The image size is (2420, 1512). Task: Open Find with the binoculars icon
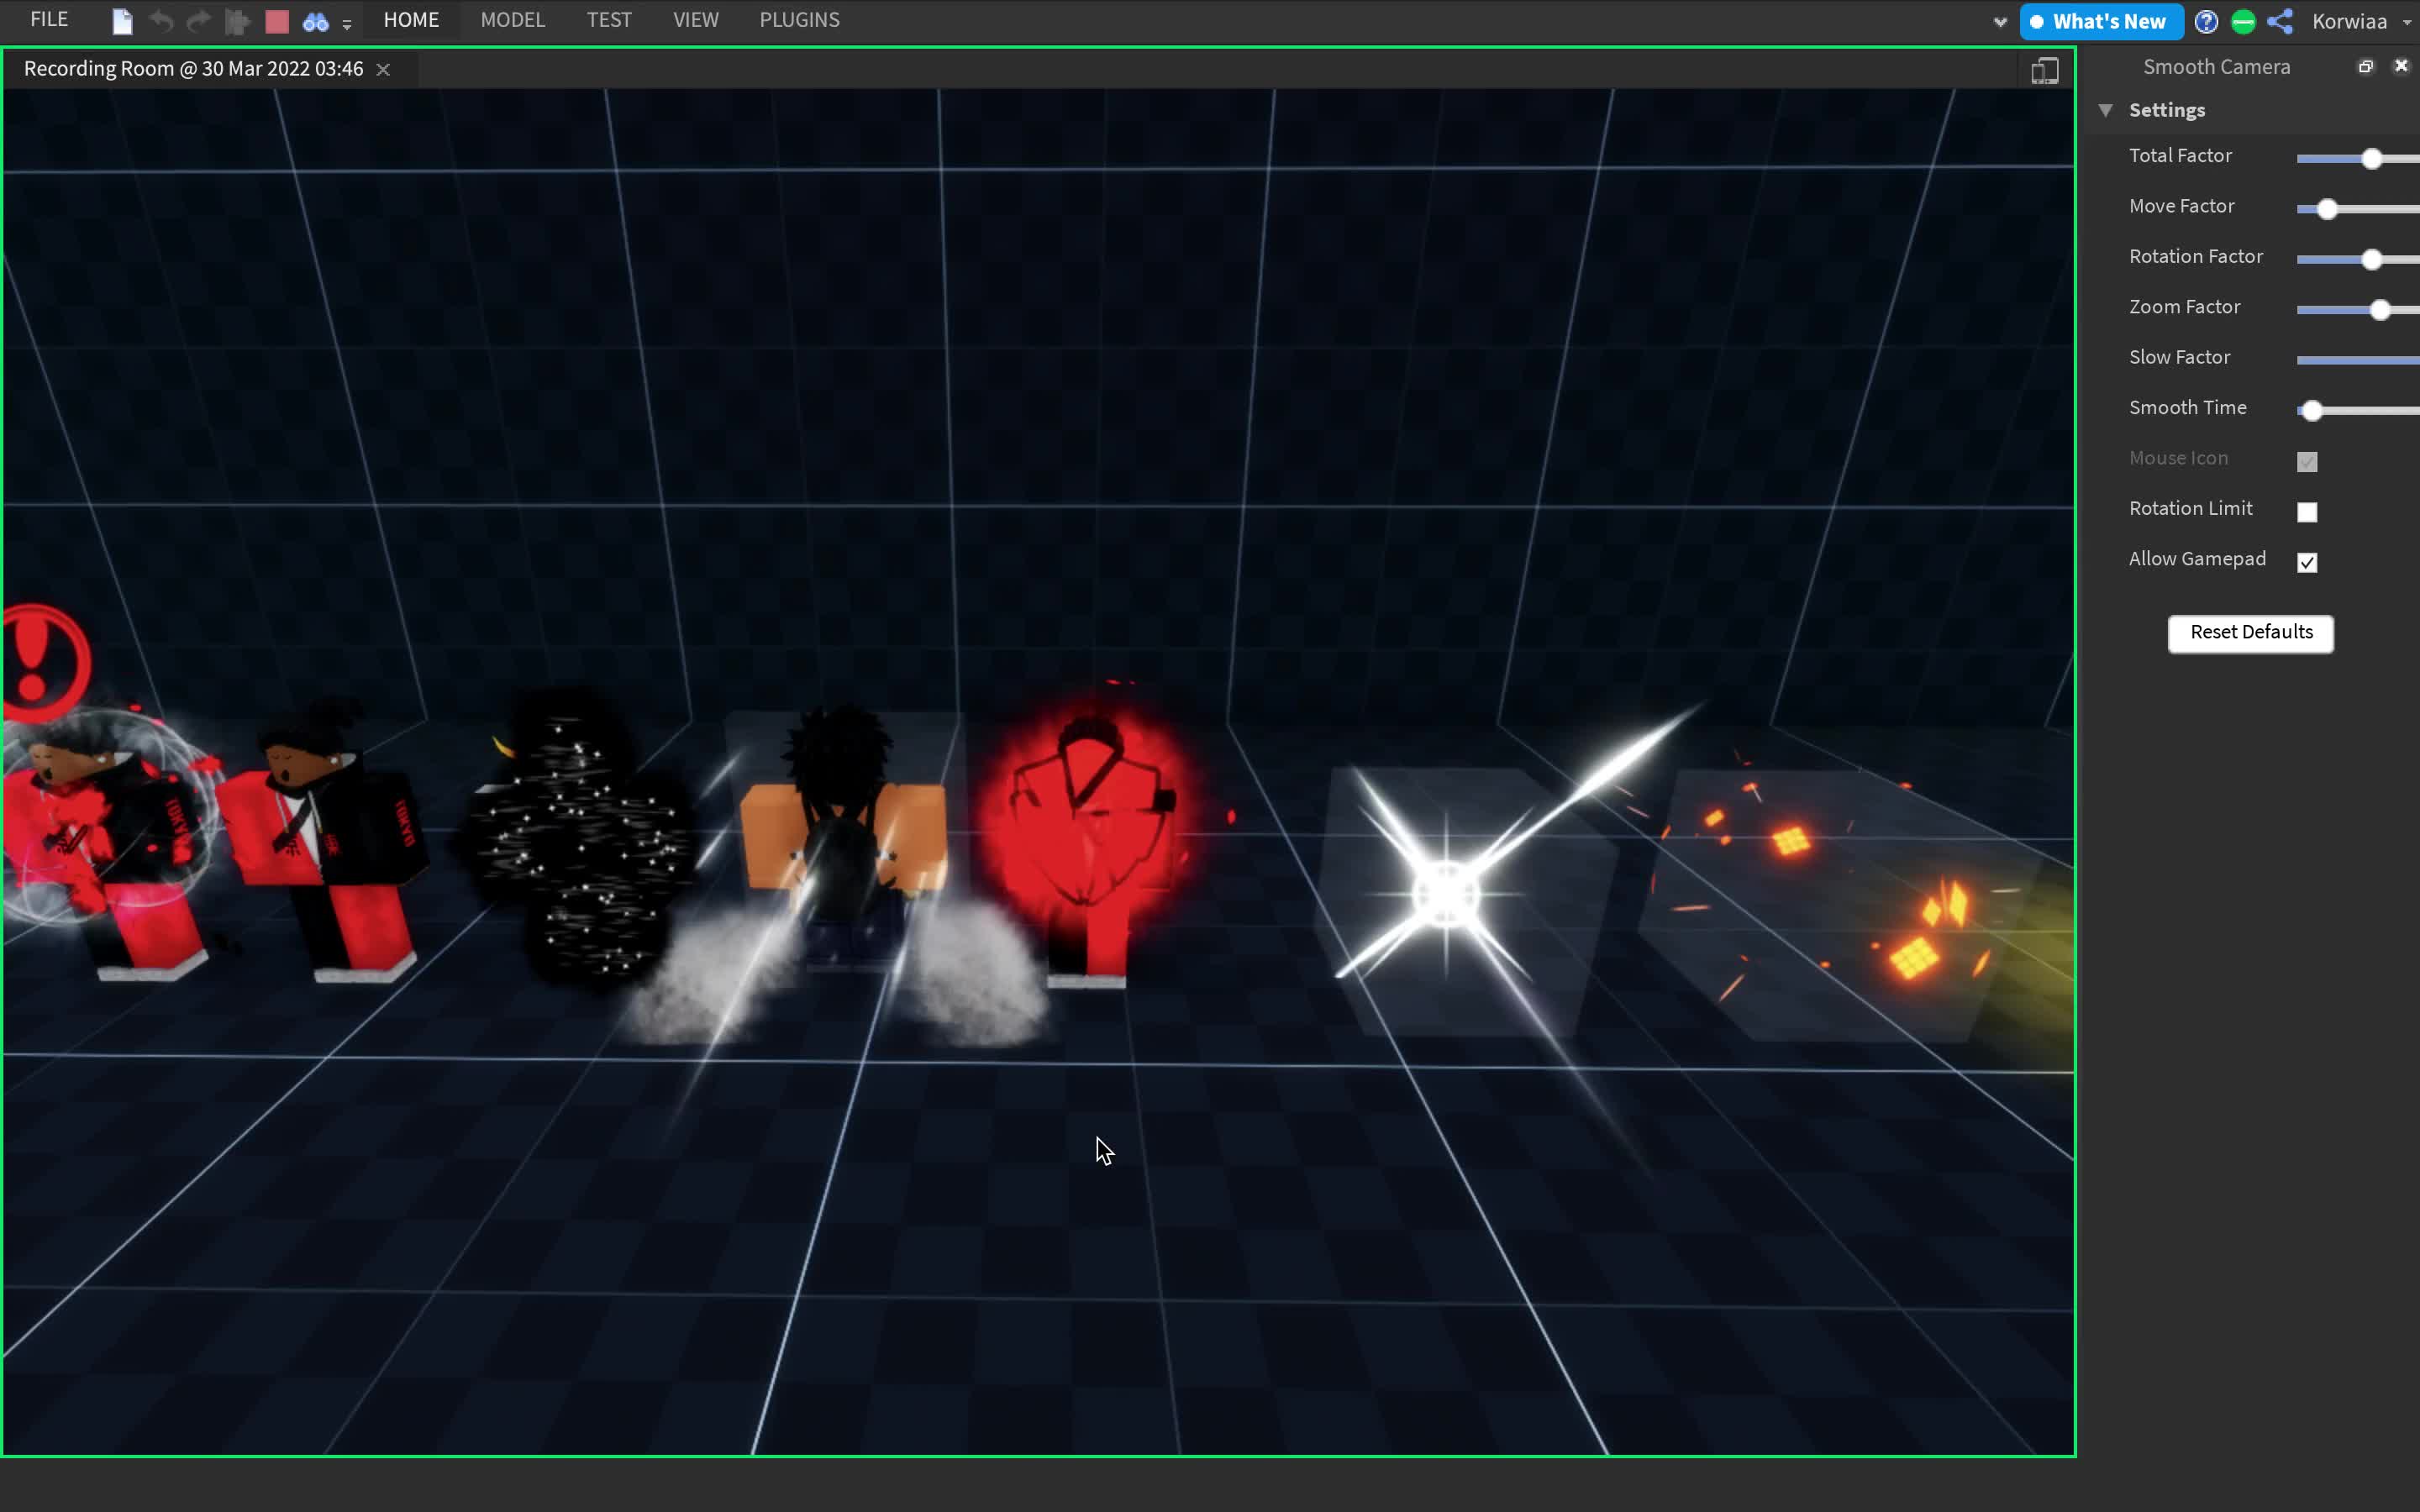pyautogui.click(x=315, y=21)
